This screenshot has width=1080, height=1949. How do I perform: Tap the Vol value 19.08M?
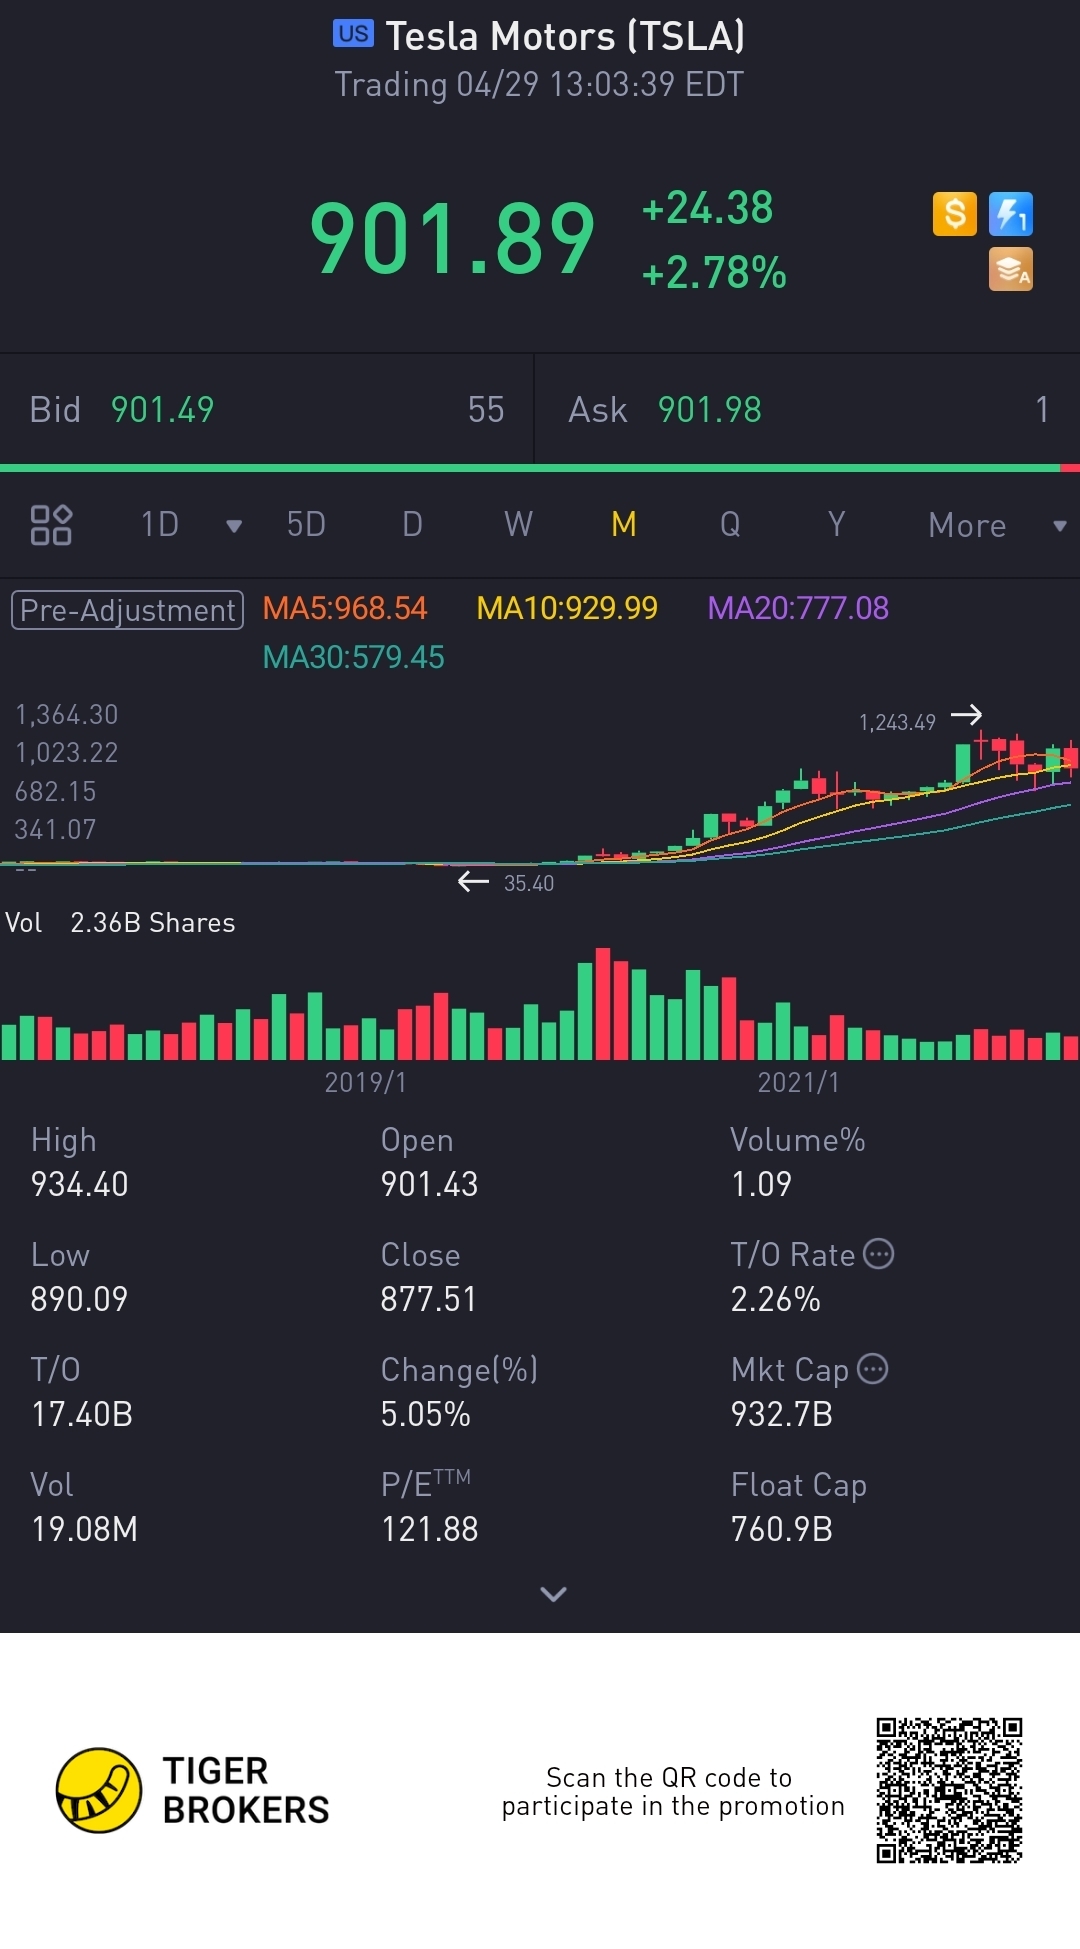pyautogui.click(x=84, y=1529)
